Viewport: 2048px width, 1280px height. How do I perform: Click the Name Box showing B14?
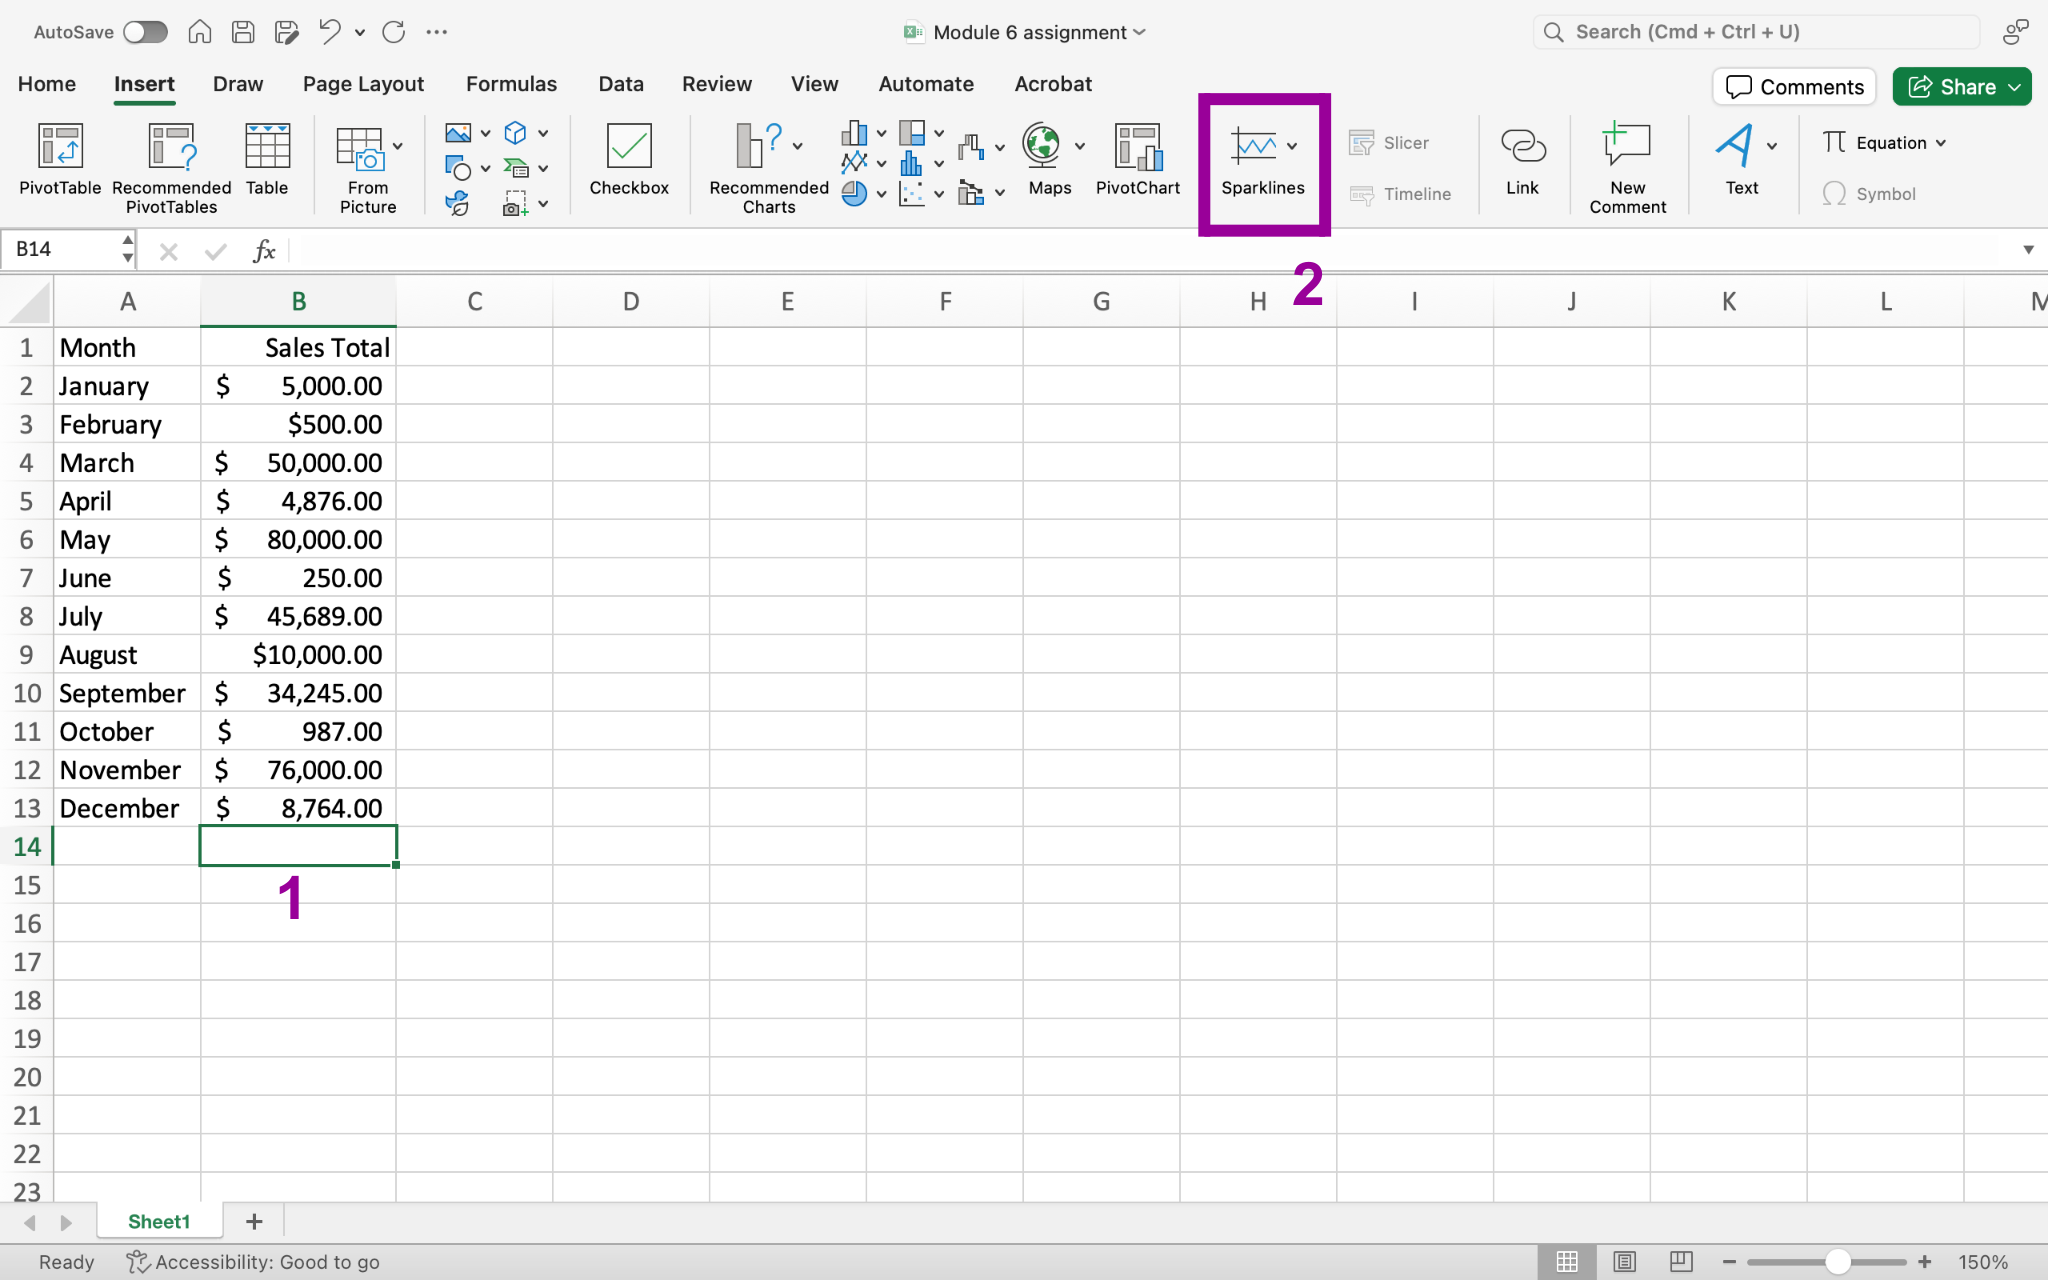pyautogui.click(x=66, y=249)
